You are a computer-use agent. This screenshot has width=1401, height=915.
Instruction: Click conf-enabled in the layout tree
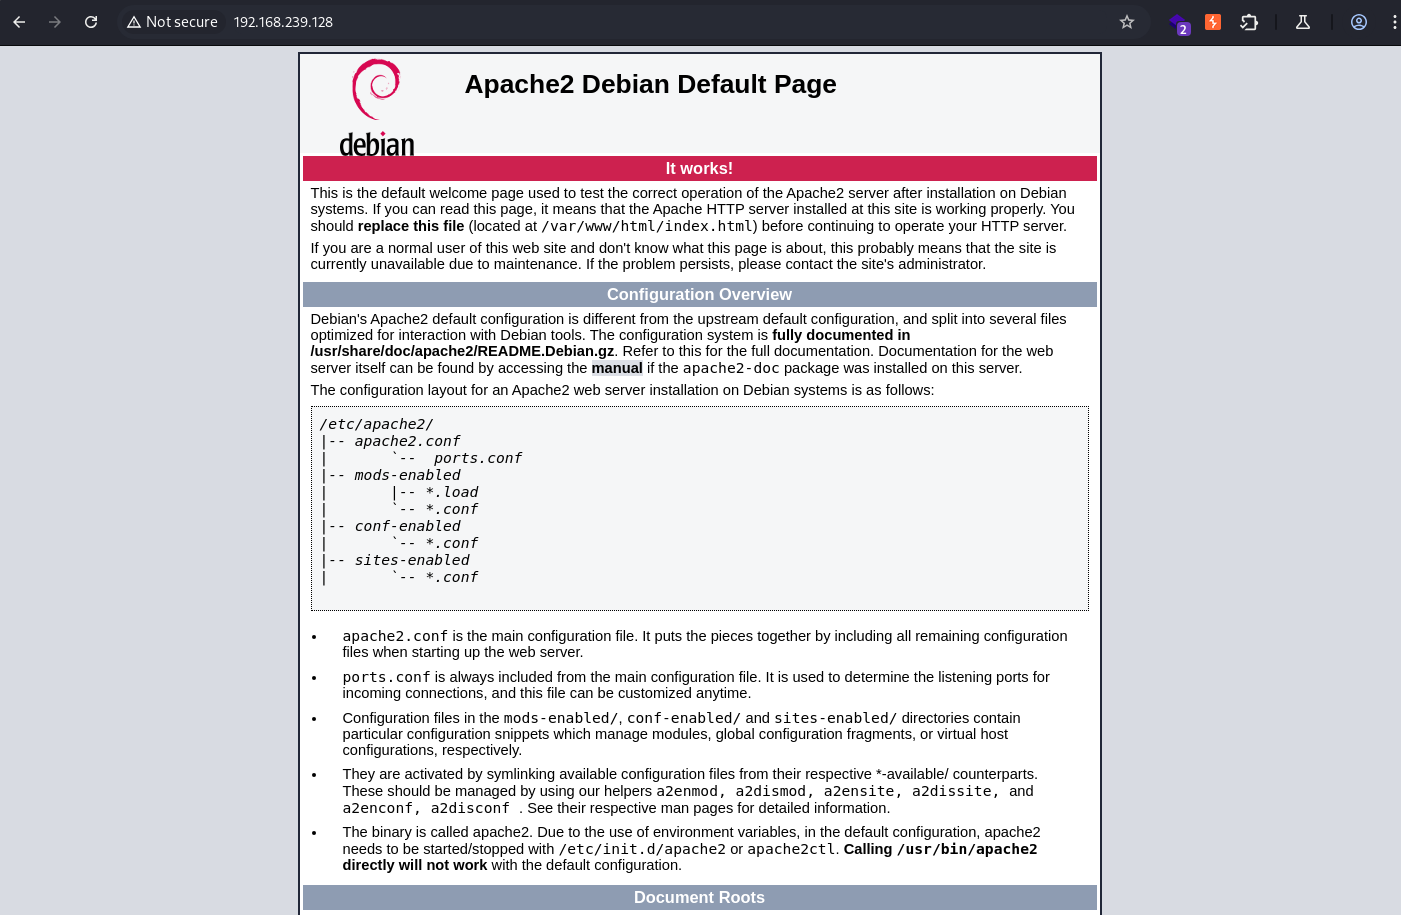(407, 526)
